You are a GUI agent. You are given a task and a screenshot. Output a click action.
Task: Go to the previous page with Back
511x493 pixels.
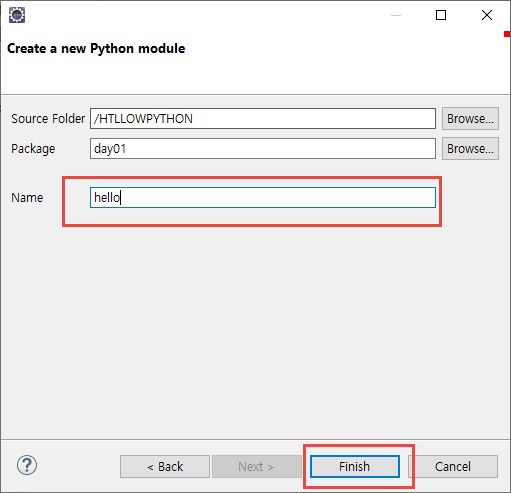click(165, 466)
